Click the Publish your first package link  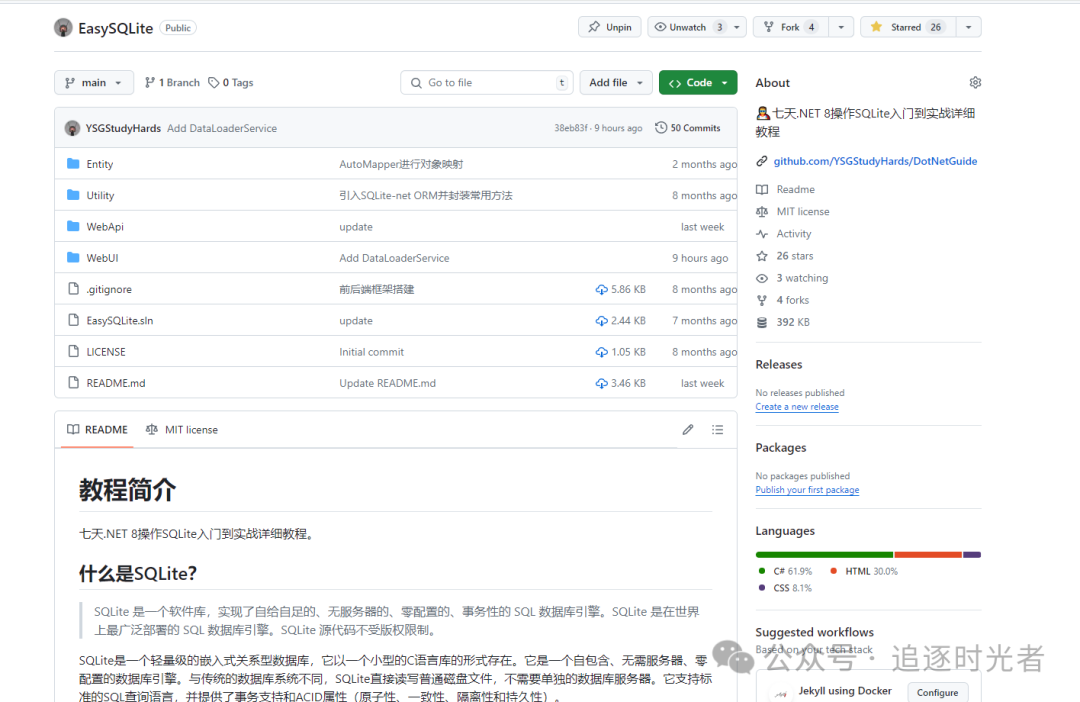(x=807, y=489)
